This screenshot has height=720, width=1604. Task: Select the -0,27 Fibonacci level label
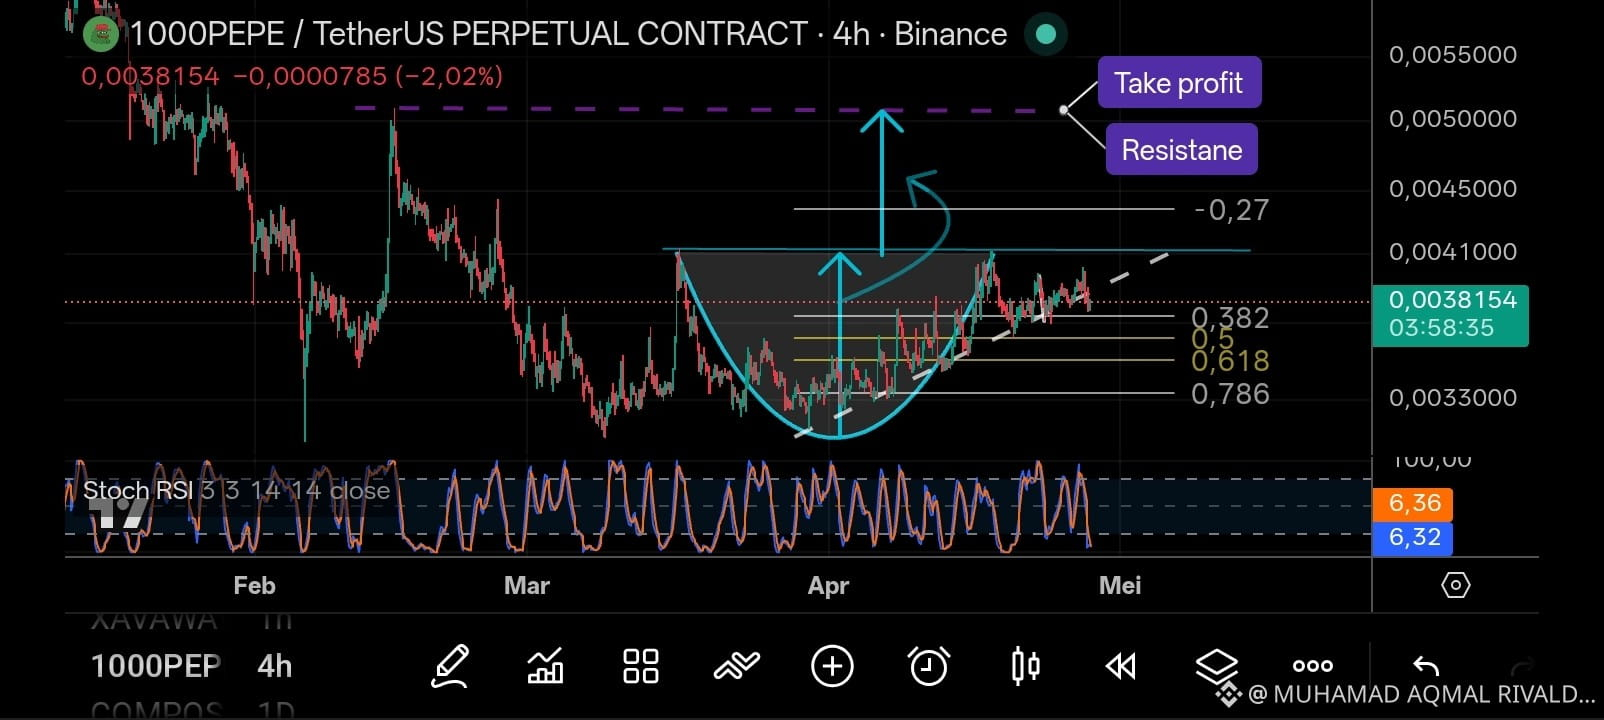tap(1231, 210)
